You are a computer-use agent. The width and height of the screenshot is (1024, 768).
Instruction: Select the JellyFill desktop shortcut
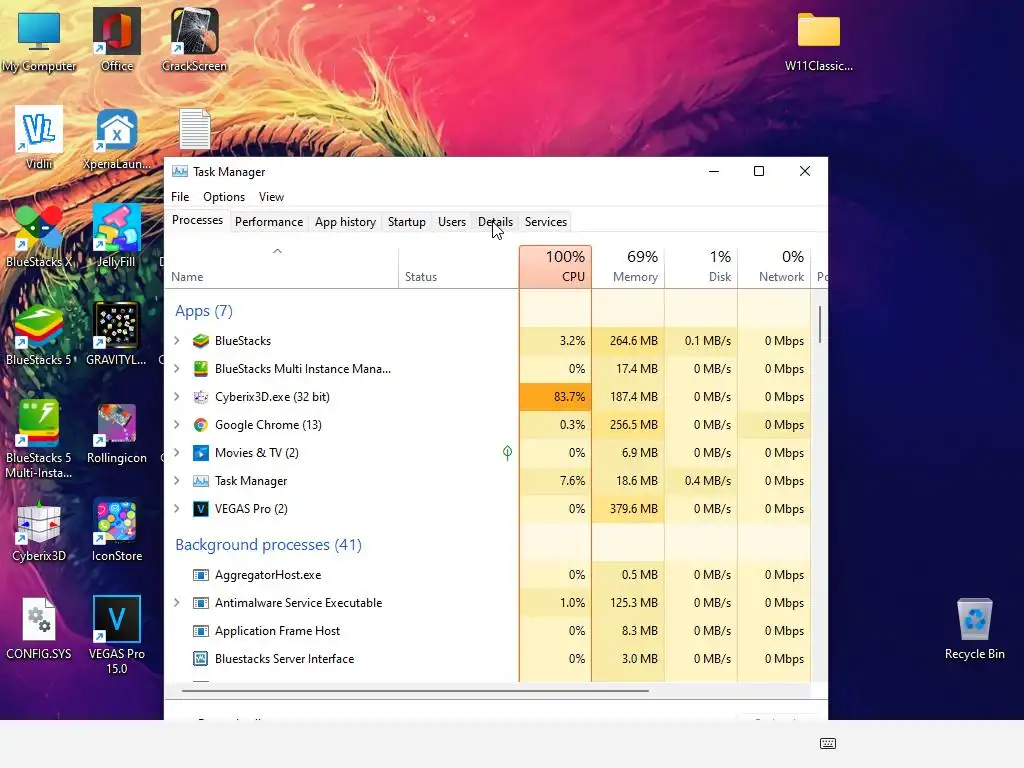pyautogui.click(x=117, y=236)
